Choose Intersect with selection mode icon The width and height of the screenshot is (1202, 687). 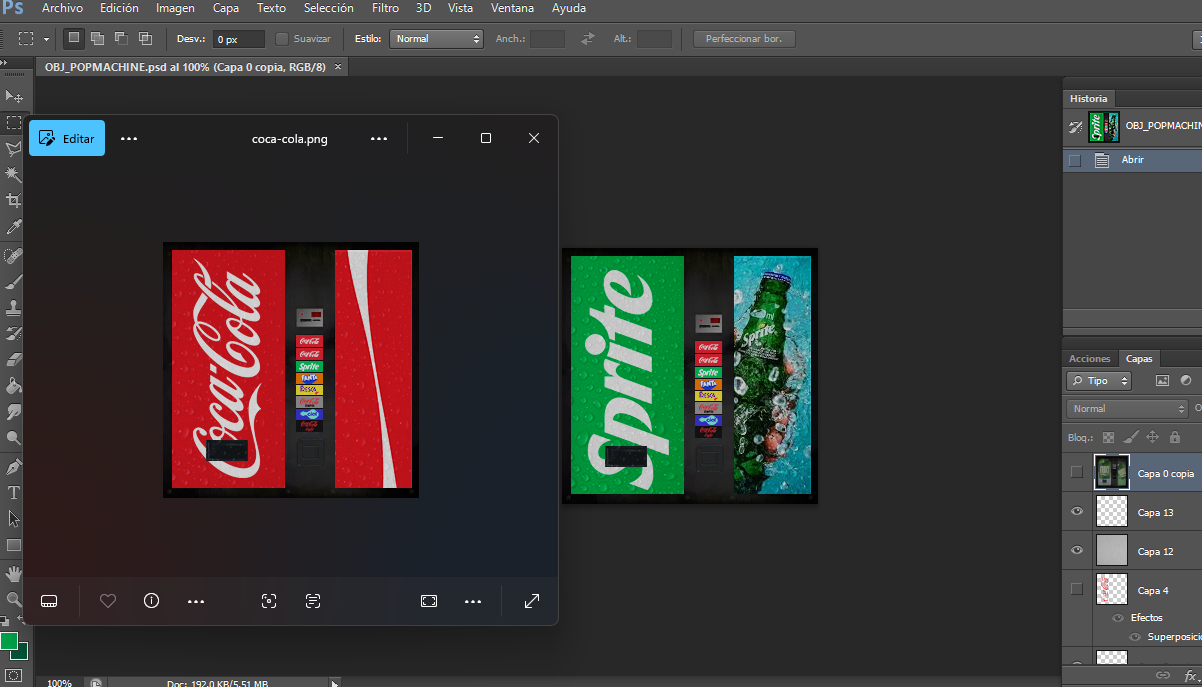145,38
